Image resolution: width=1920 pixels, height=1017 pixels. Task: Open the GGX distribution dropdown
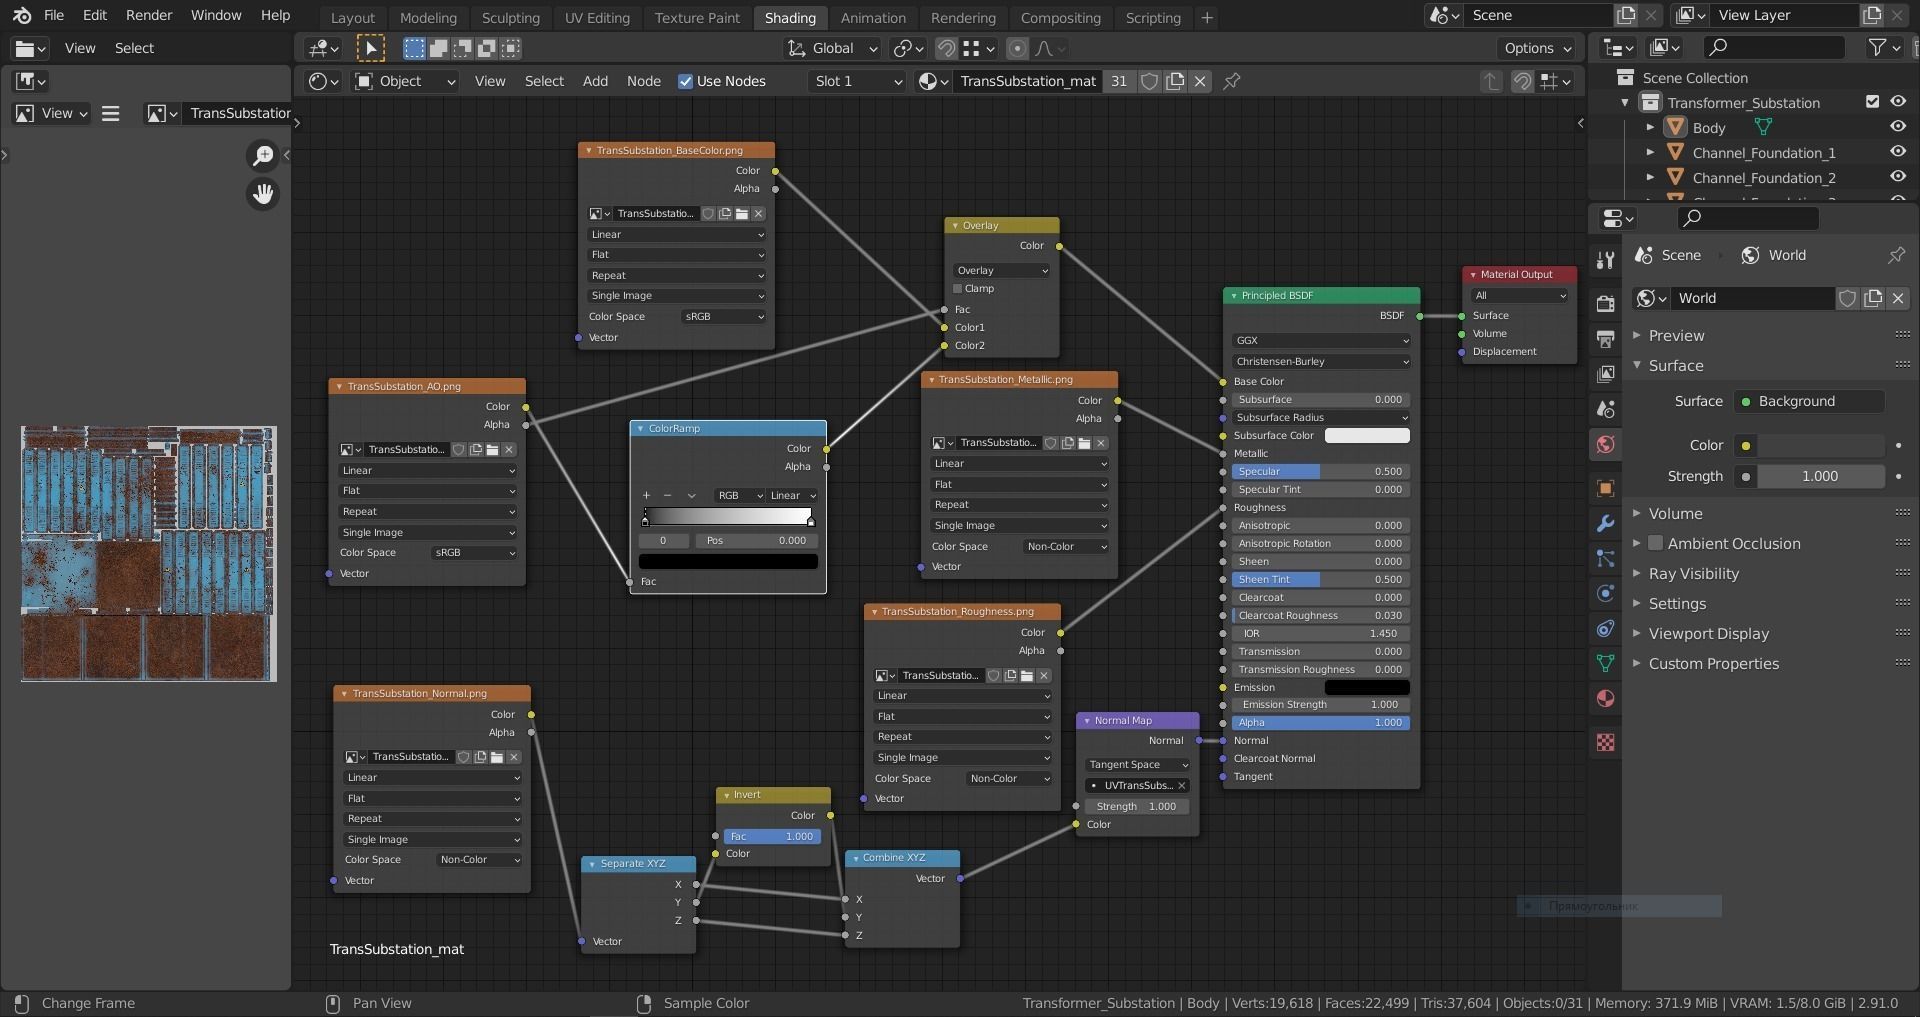[x=1321, y=340]
